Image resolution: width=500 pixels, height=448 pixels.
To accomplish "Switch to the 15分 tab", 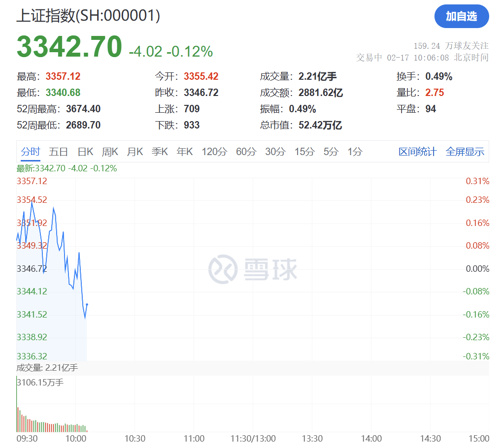I will 304,152.
